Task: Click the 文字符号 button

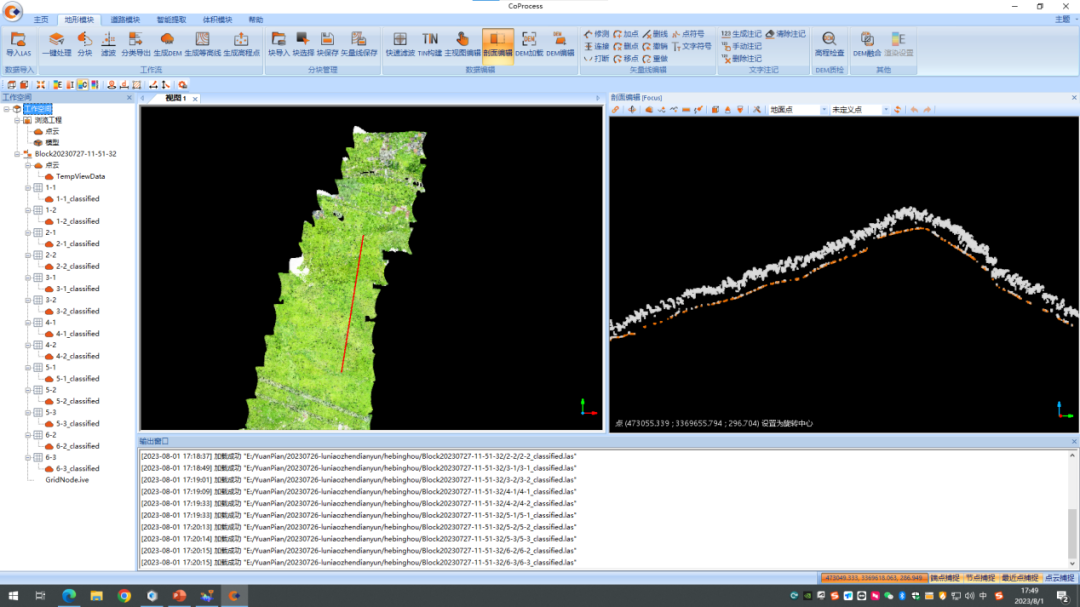Action: [x=692, y=46]
